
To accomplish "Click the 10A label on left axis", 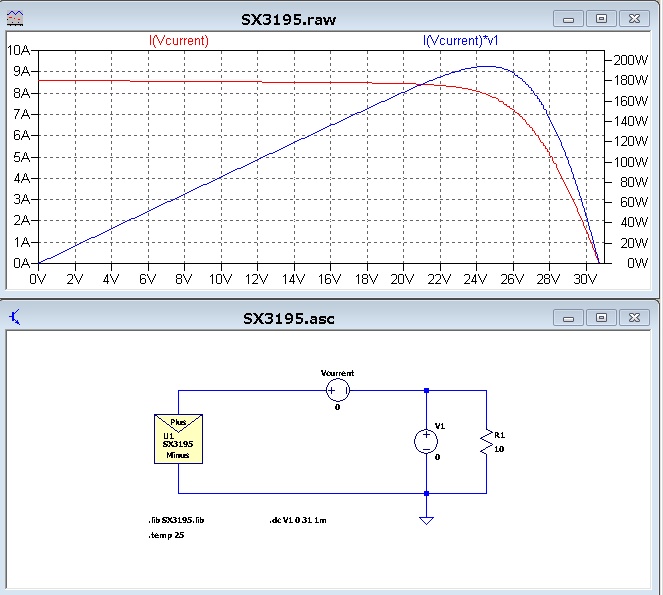I will (19, 50).
